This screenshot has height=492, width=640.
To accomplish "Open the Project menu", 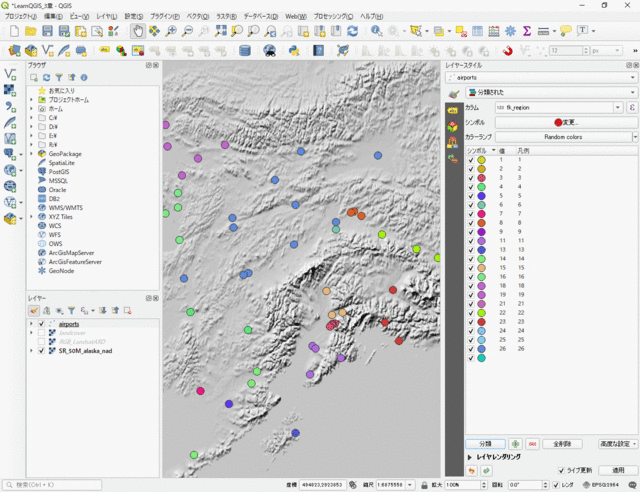I will [x=20, y=16].
